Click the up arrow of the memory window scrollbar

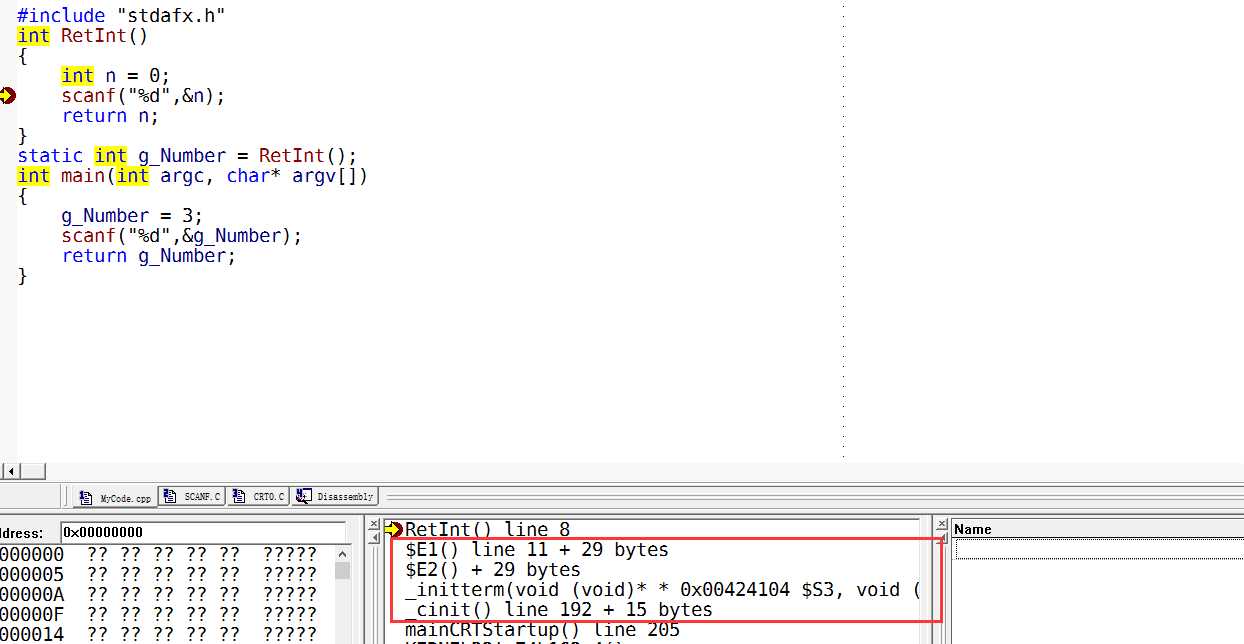(342, 553)
